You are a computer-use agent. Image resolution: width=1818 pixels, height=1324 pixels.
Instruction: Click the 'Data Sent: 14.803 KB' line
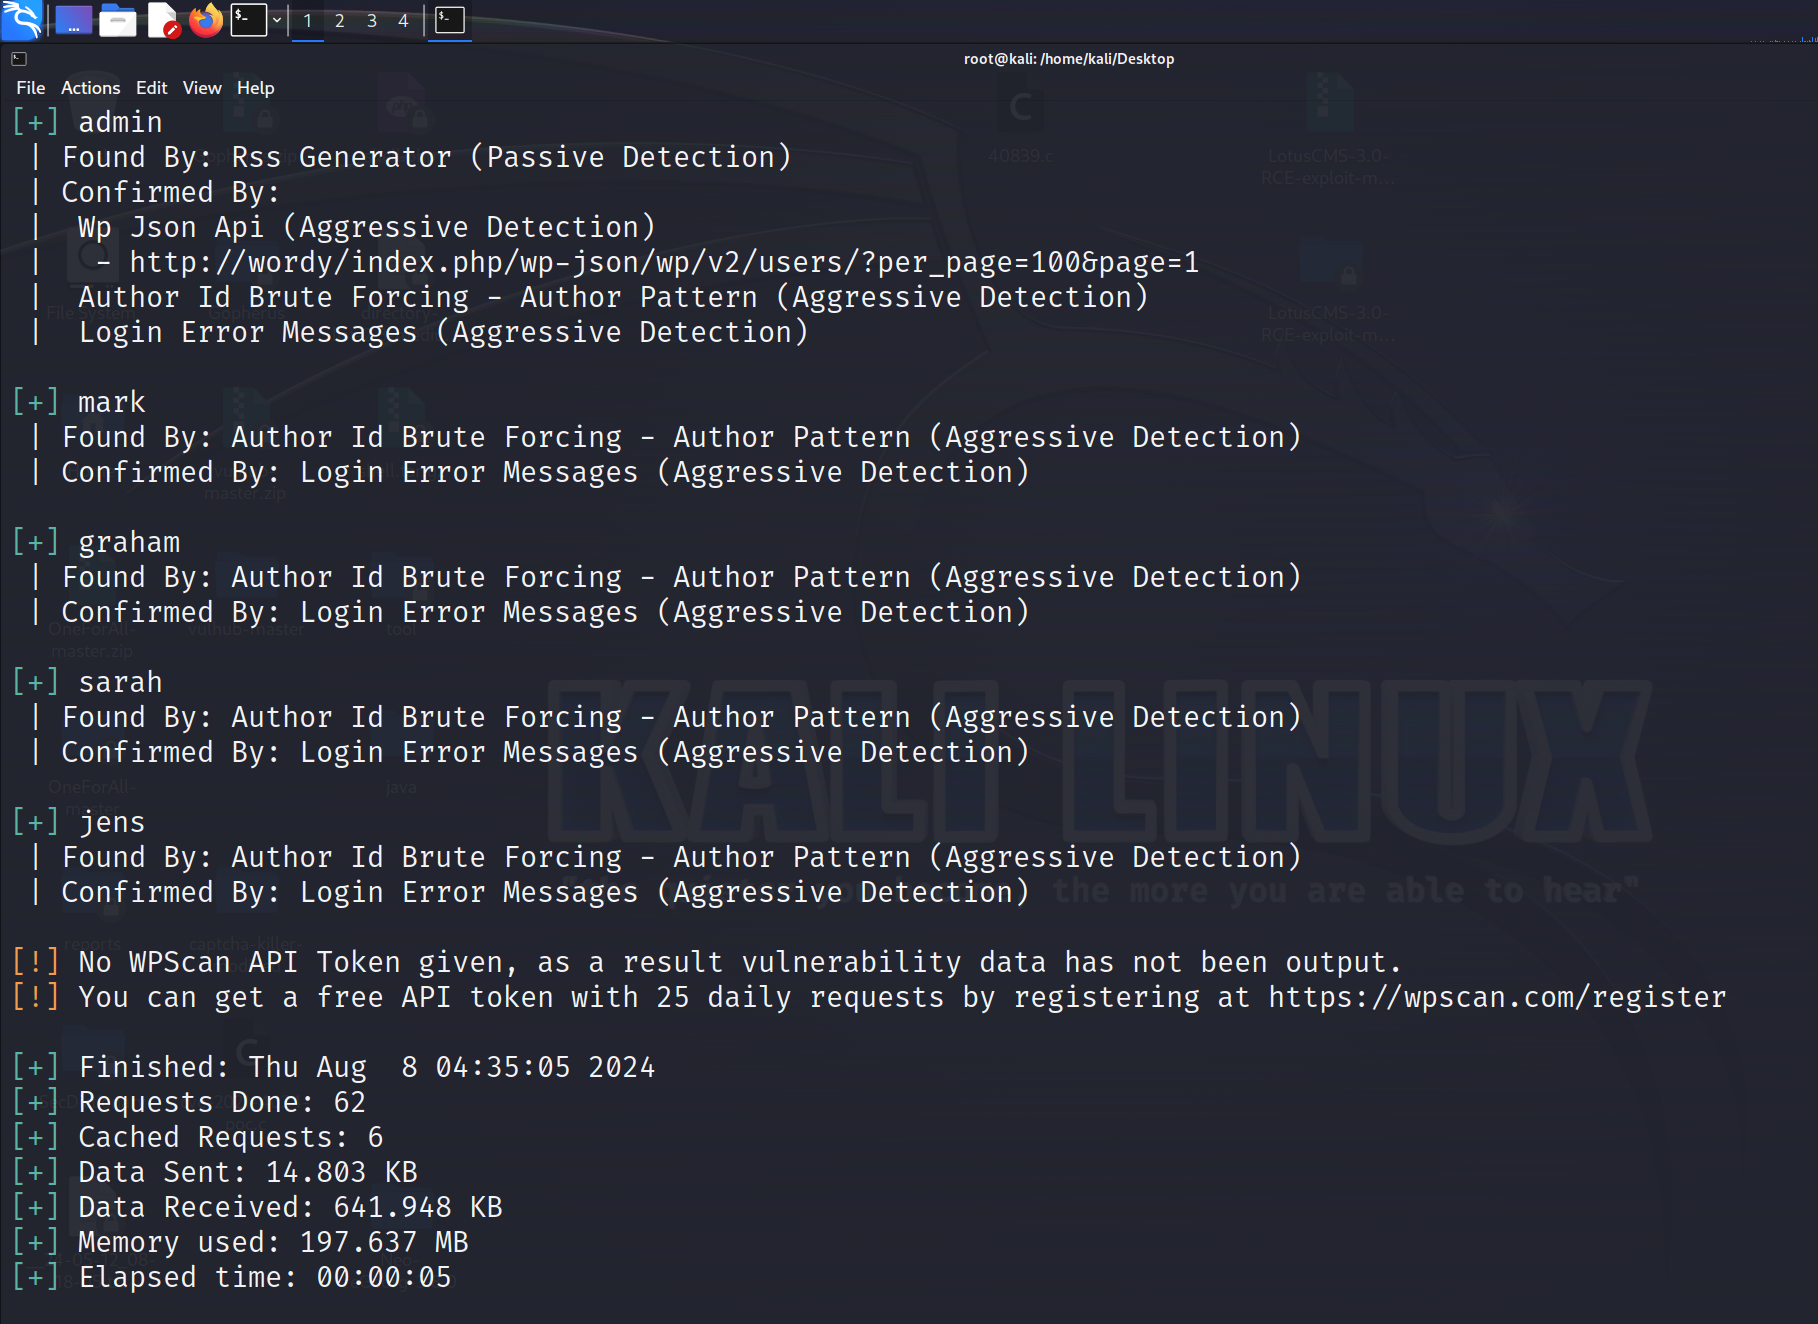(x=215, y=1172)
